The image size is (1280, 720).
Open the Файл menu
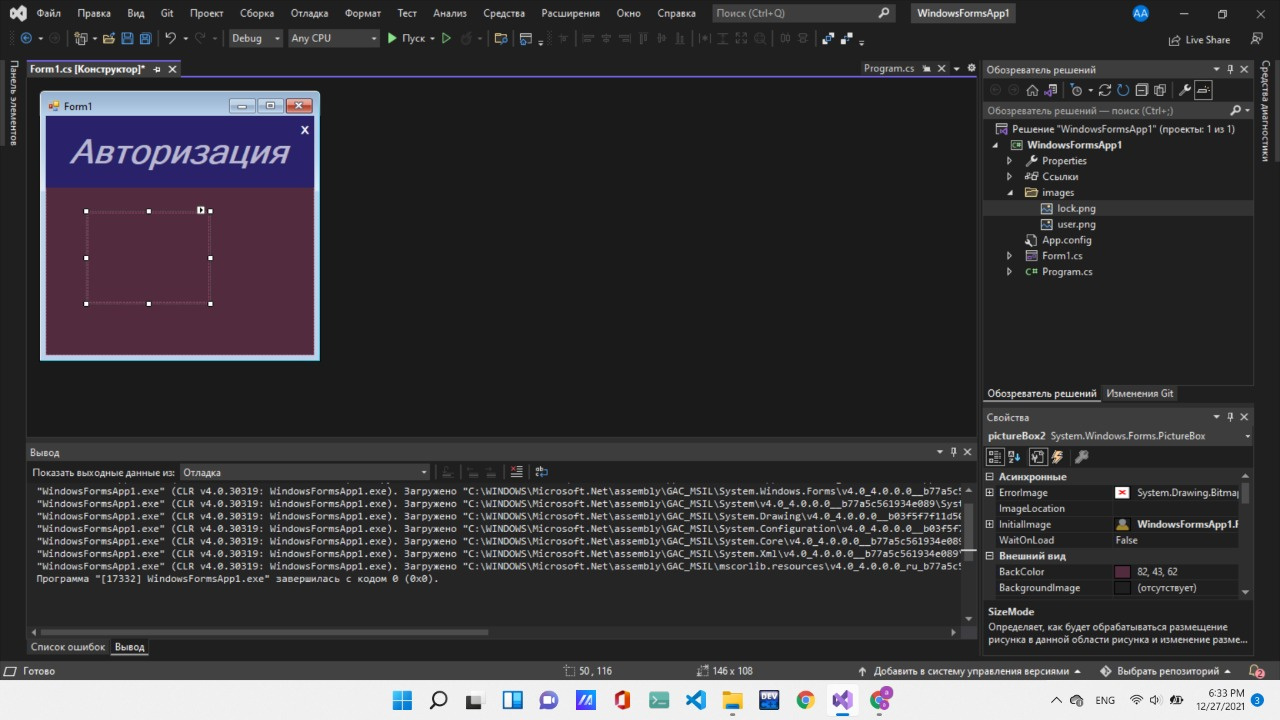click(49, 13)
